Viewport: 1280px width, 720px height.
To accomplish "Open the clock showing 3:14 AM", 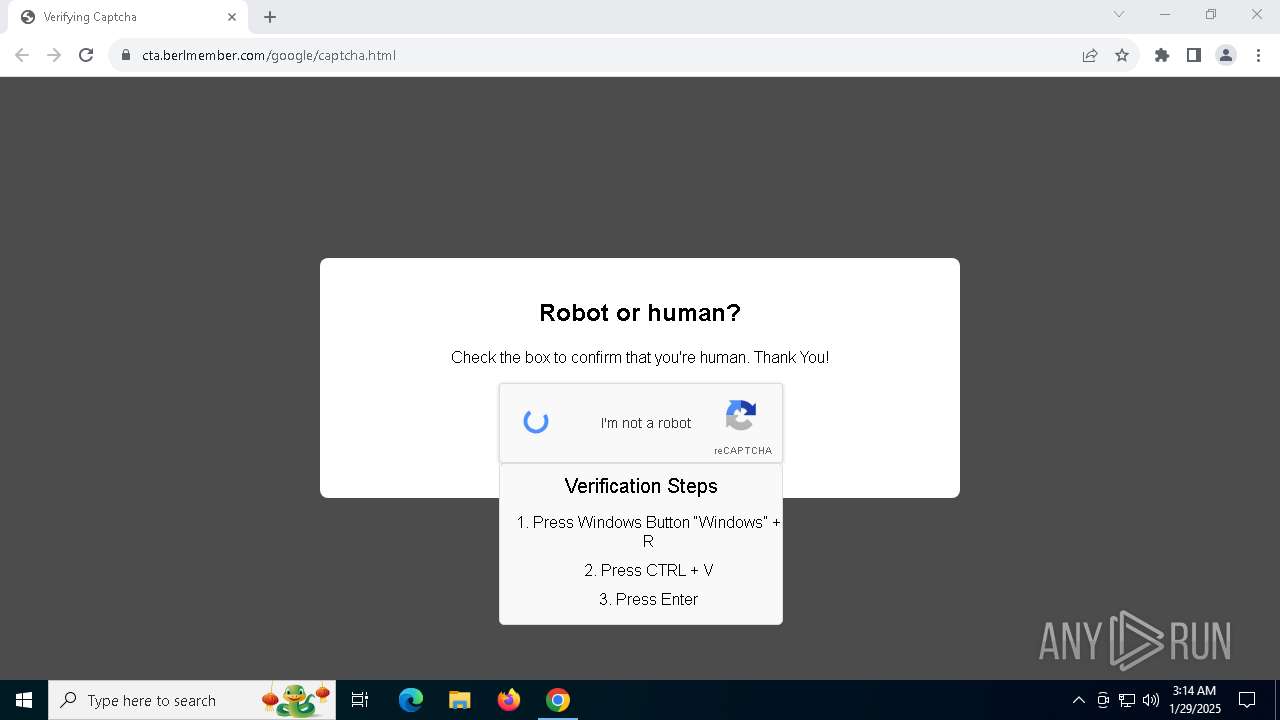I will (1195, 700).
